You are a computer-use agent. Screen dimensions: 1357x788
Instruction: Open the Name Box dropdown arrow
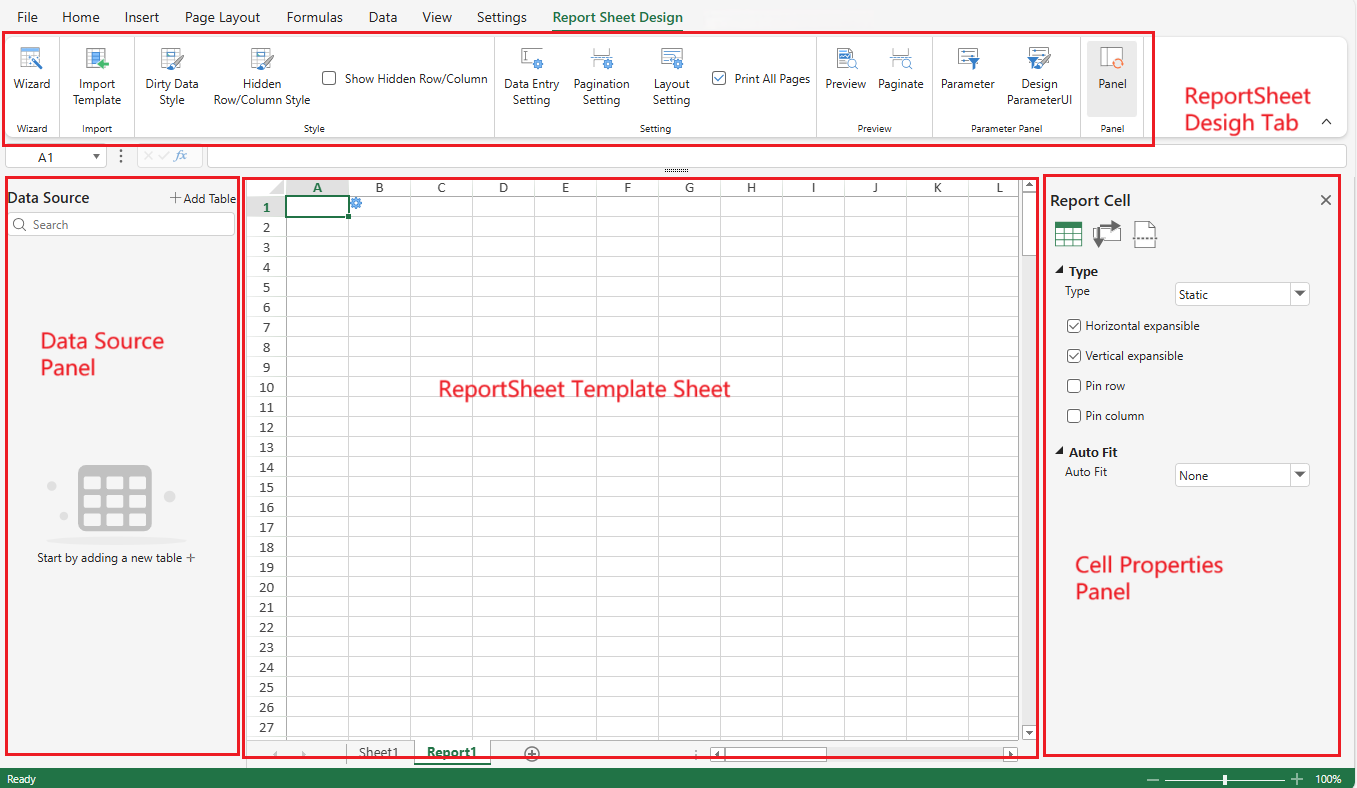pos(96,157)
